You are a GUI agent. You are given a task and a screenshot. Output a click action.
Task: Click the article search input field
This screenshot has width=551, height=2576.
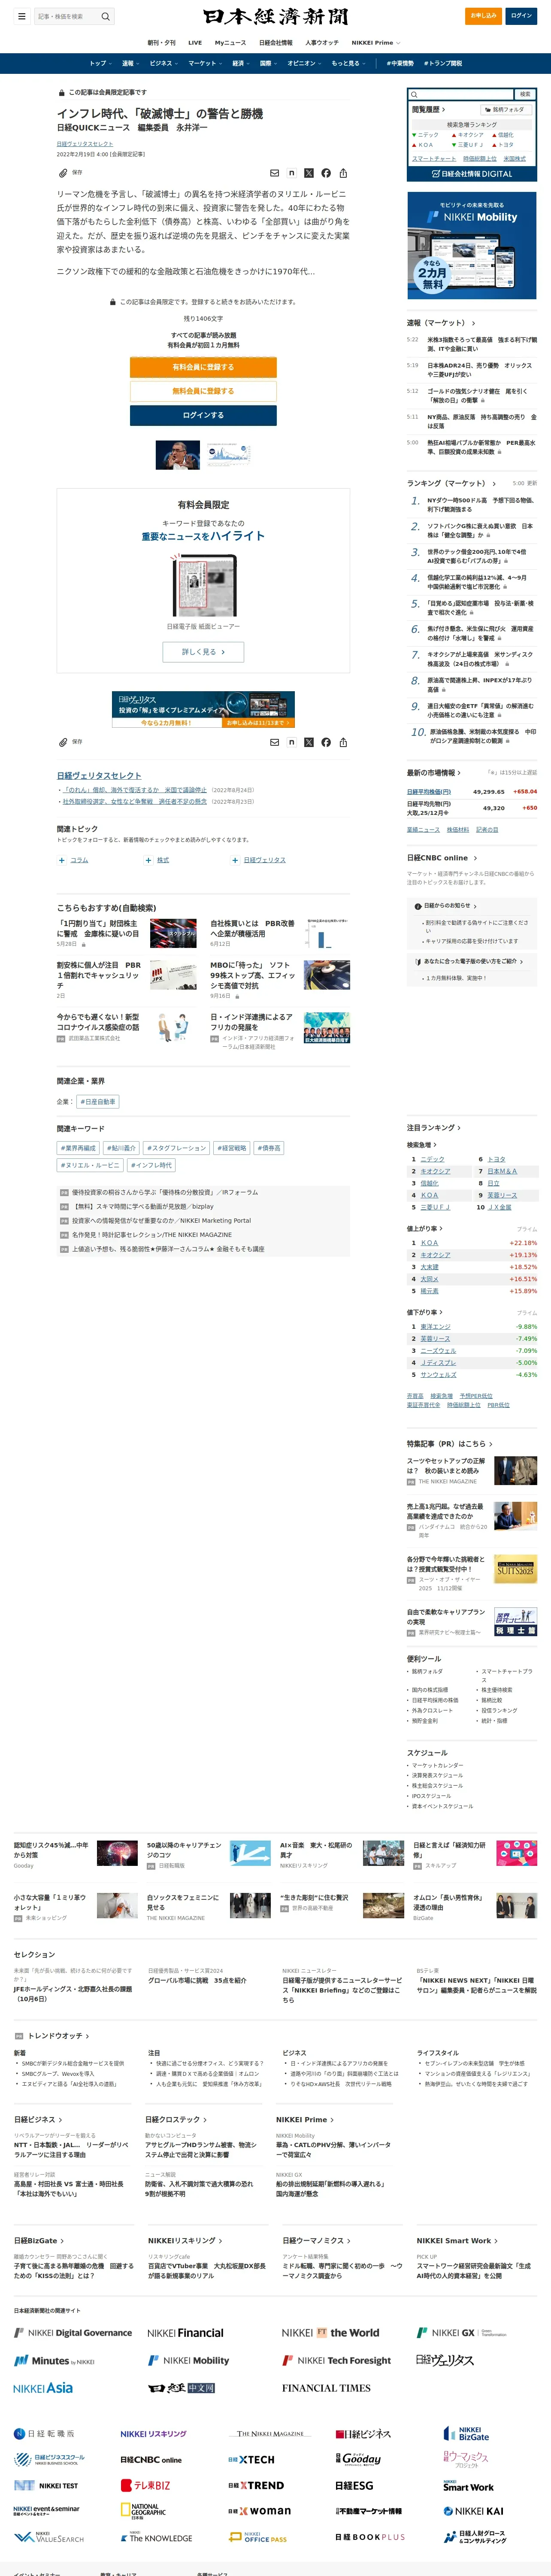coord(66,16)
